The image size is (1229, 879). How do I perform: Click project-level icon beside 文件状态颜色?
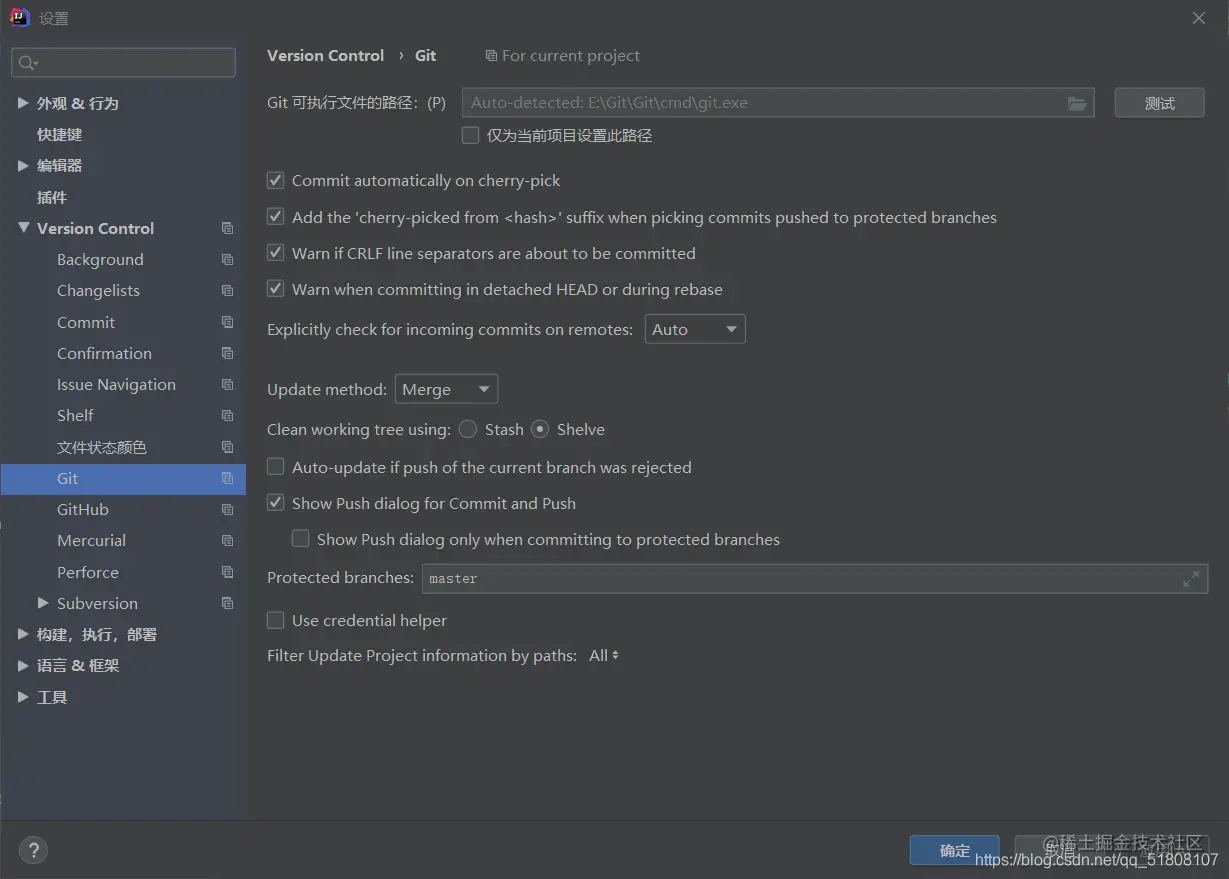(227, 447)
